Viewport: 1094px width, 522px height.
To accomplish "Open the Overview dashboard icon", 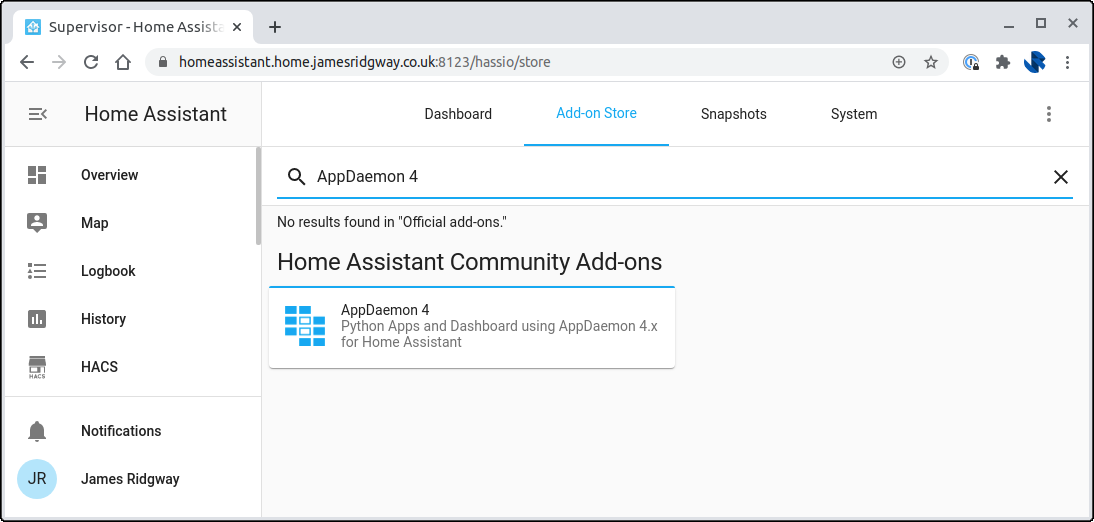I will [x=37, y=174].
